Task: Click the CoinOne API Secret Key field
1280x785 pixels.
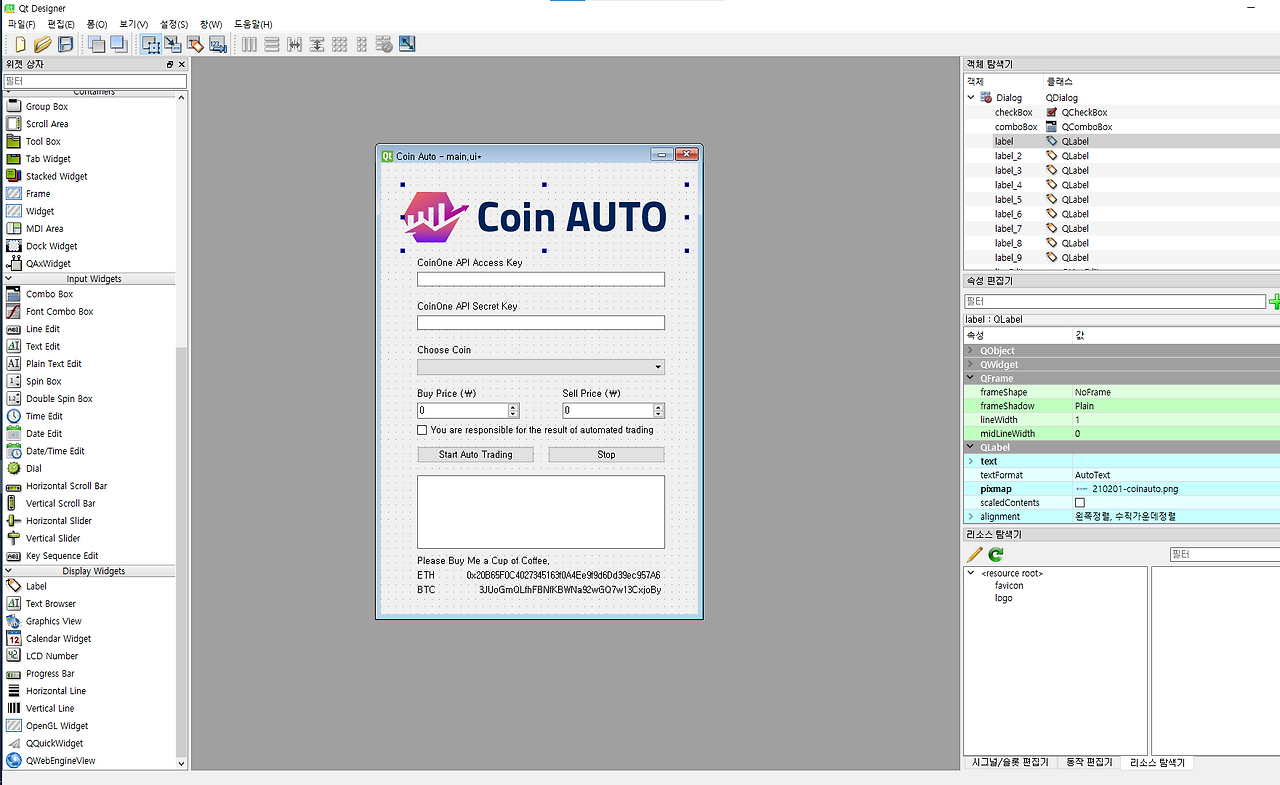Action: [541, 323]
